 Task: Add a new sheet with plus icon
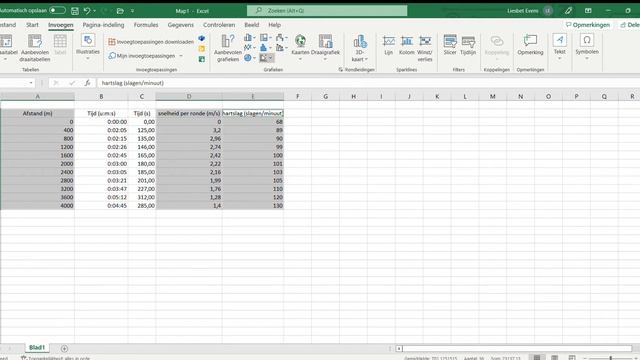click(64, 349)
